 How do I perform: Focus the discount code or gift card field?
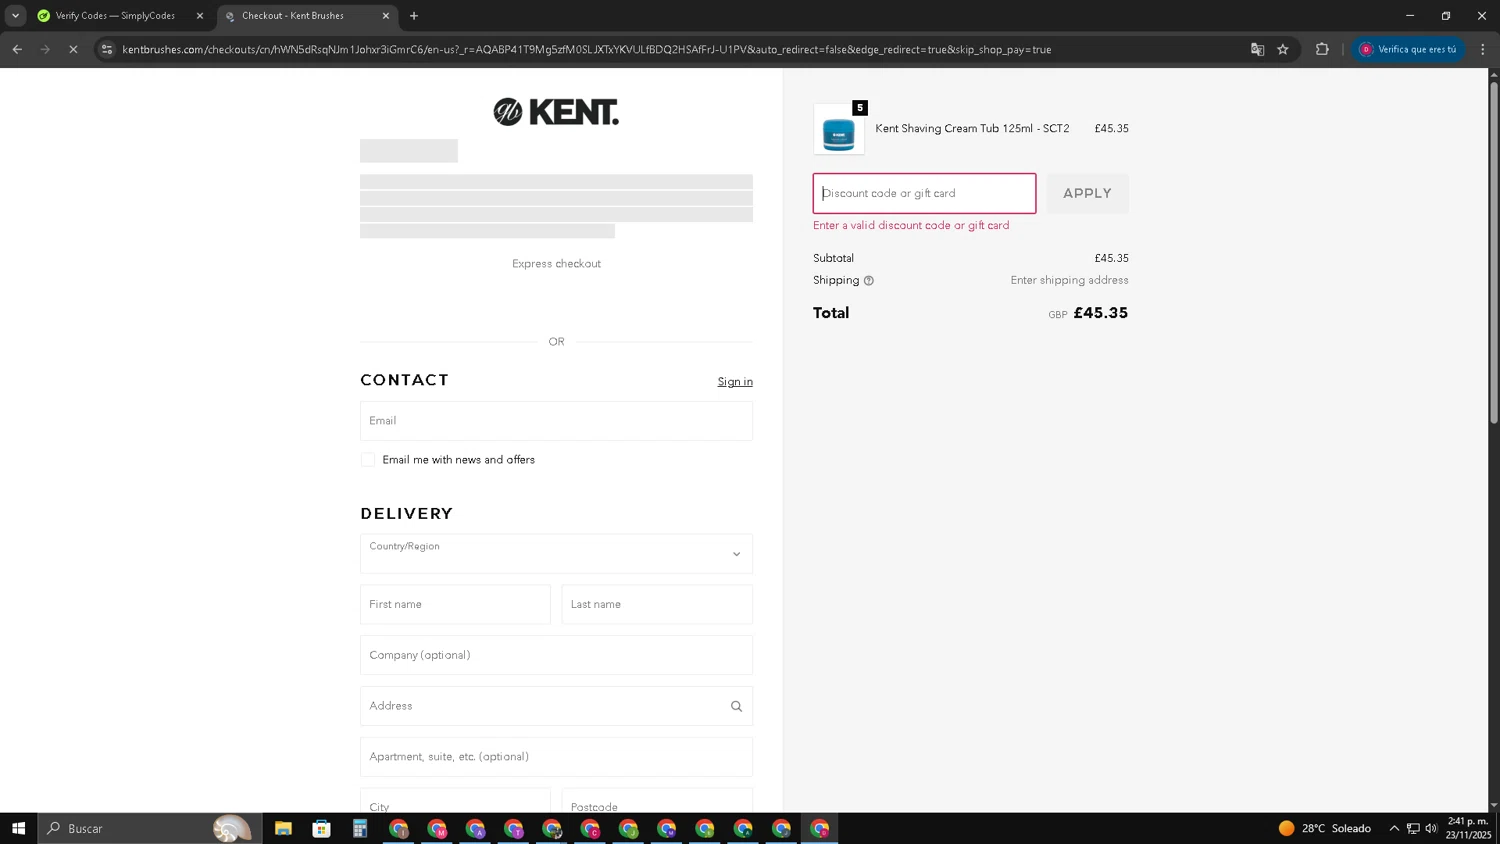tap(924, 193)
